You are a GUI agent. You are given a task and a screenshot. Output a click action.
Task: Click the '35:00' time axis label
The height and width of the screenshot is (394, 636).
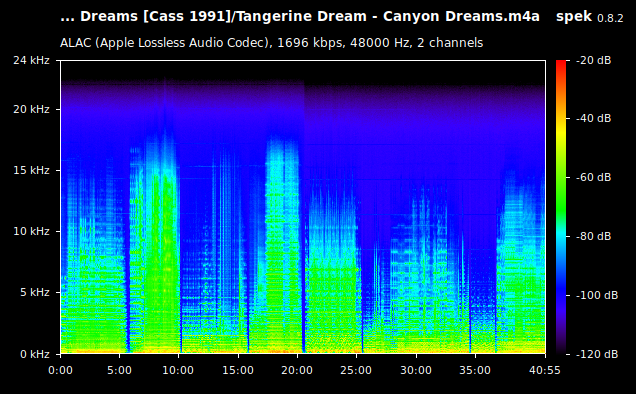point(475,370)
